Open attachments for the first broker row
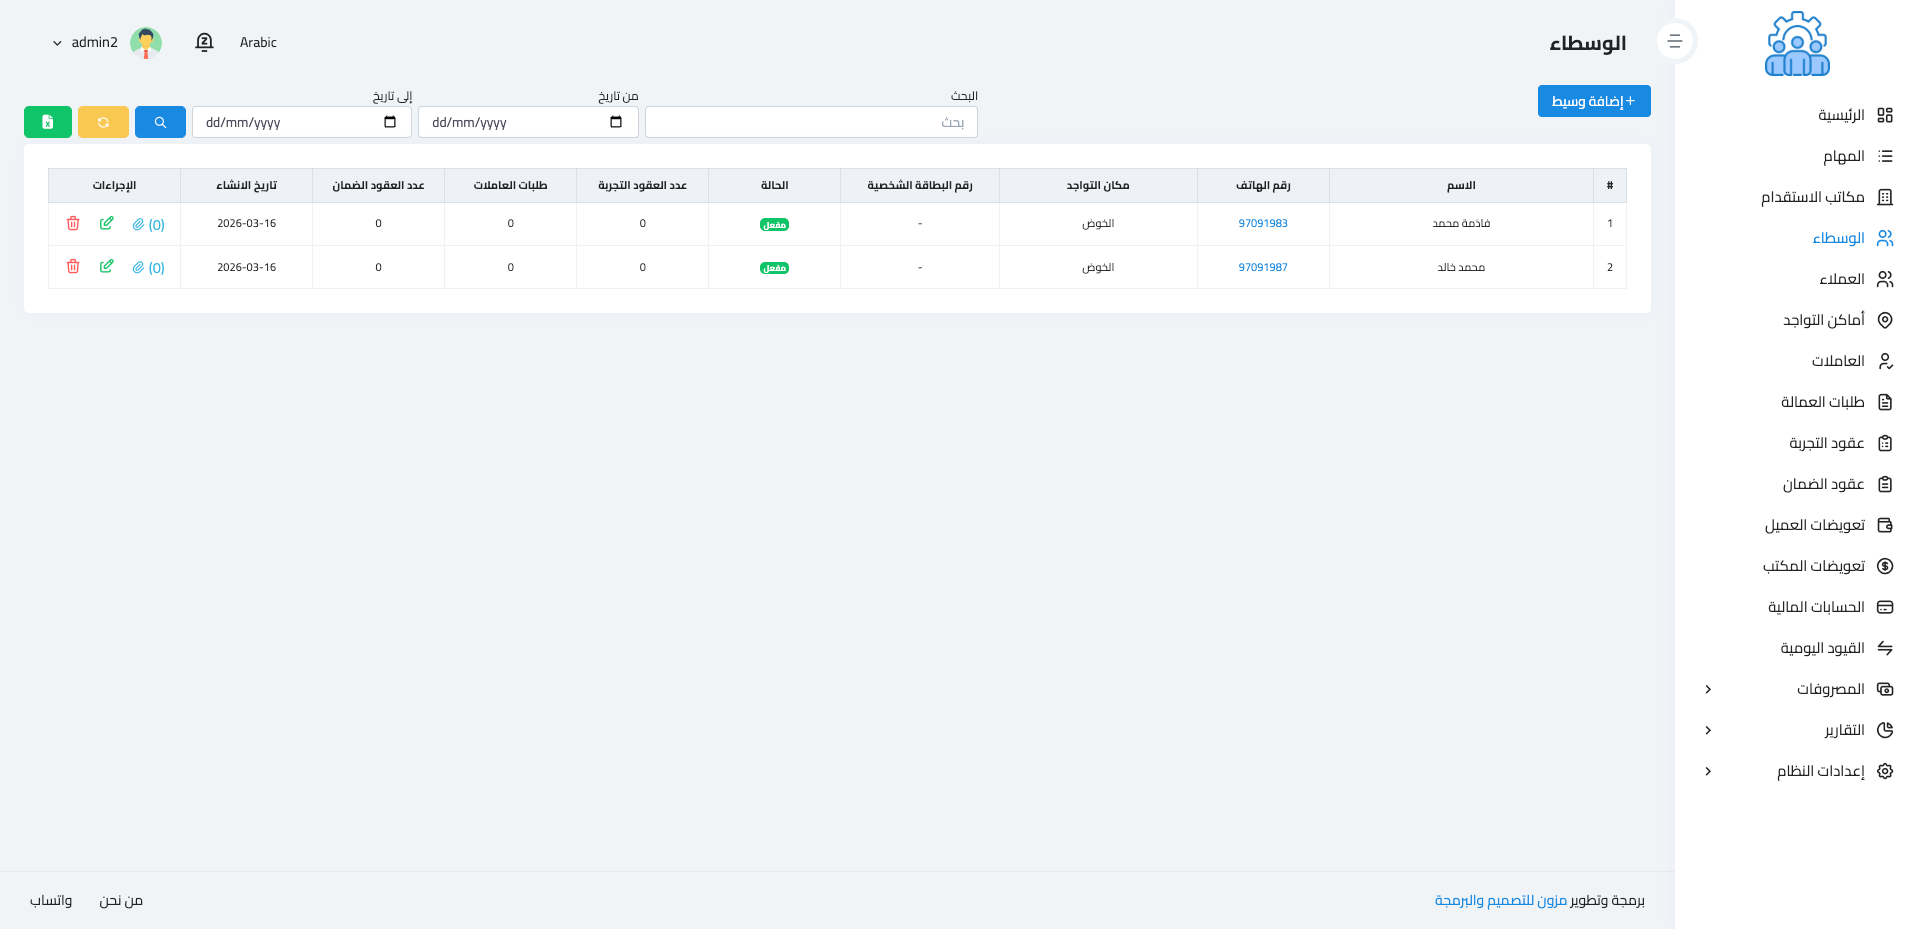Screen dimensions: 1920x929 [148, 224]
